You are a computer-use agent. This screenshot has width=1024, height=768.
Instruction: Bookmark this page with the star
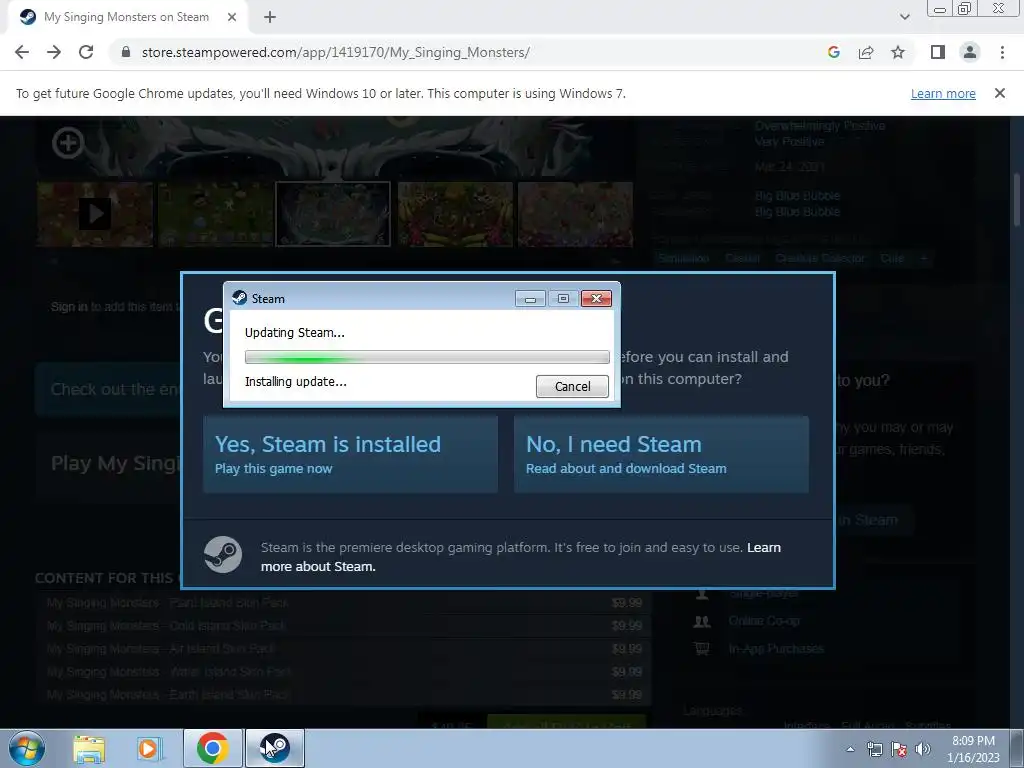coord(898,52)
